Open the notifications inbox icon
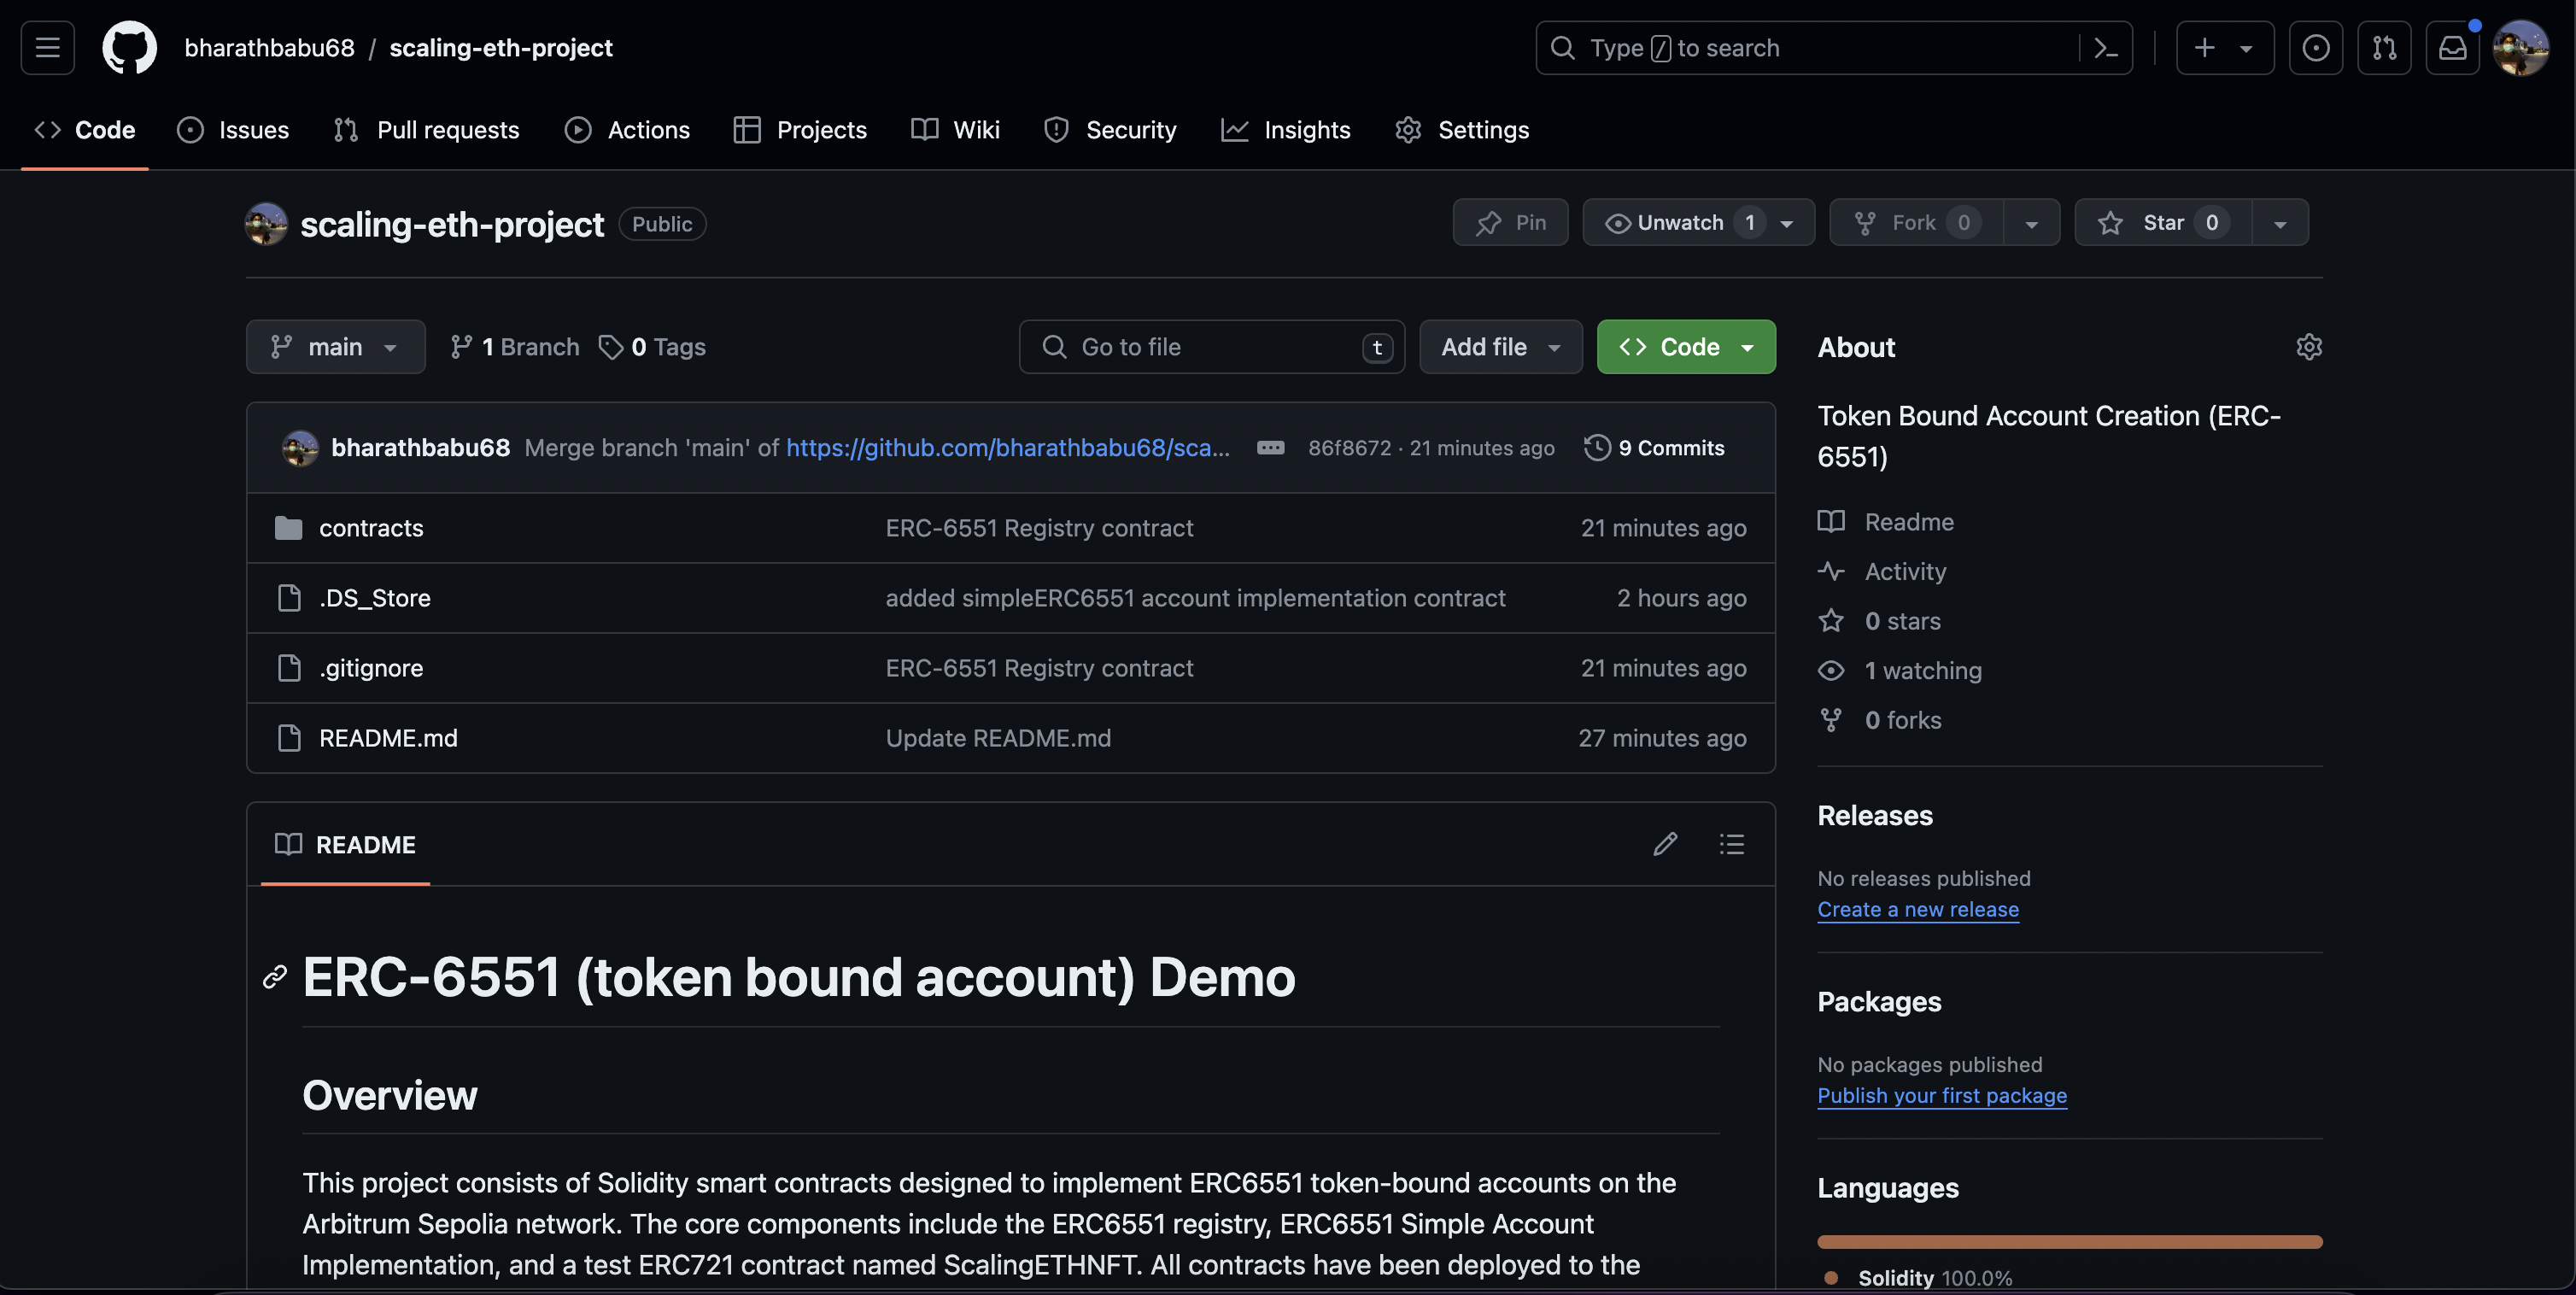Viewport: 2576px width, 1295px height. (x=2452, y=47)
